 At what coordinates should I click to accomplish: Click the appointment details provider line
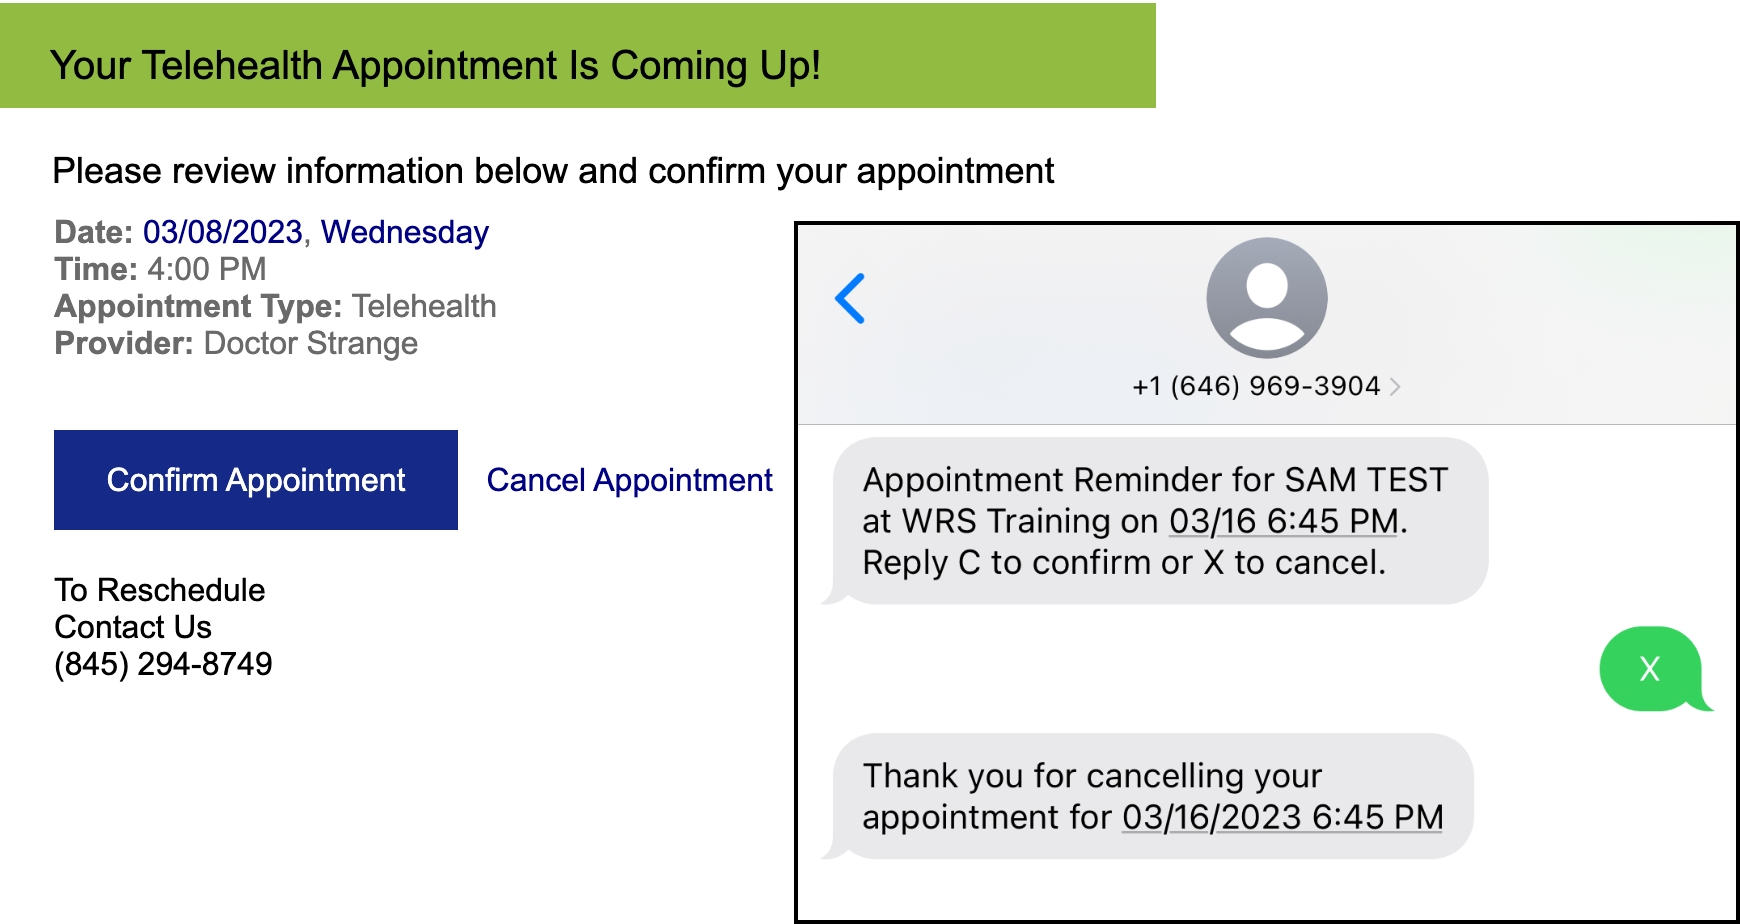[236, 343]
